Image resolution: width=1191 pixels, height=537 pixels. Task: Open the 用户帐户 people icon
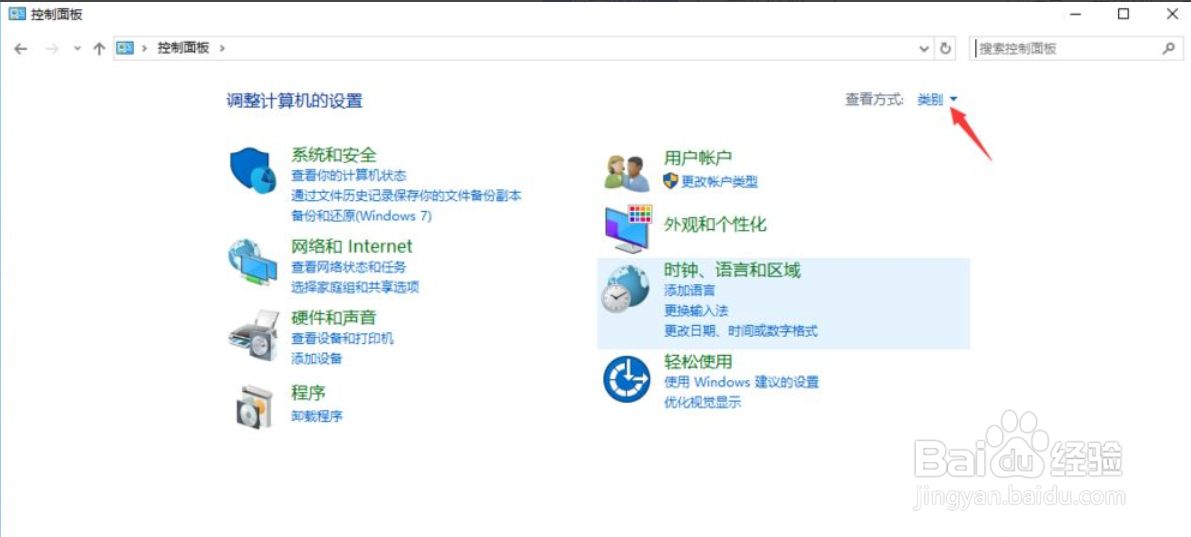pos(627,172)
